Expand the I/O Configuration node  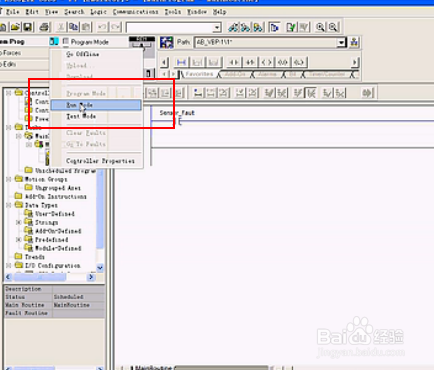(9, 265)
